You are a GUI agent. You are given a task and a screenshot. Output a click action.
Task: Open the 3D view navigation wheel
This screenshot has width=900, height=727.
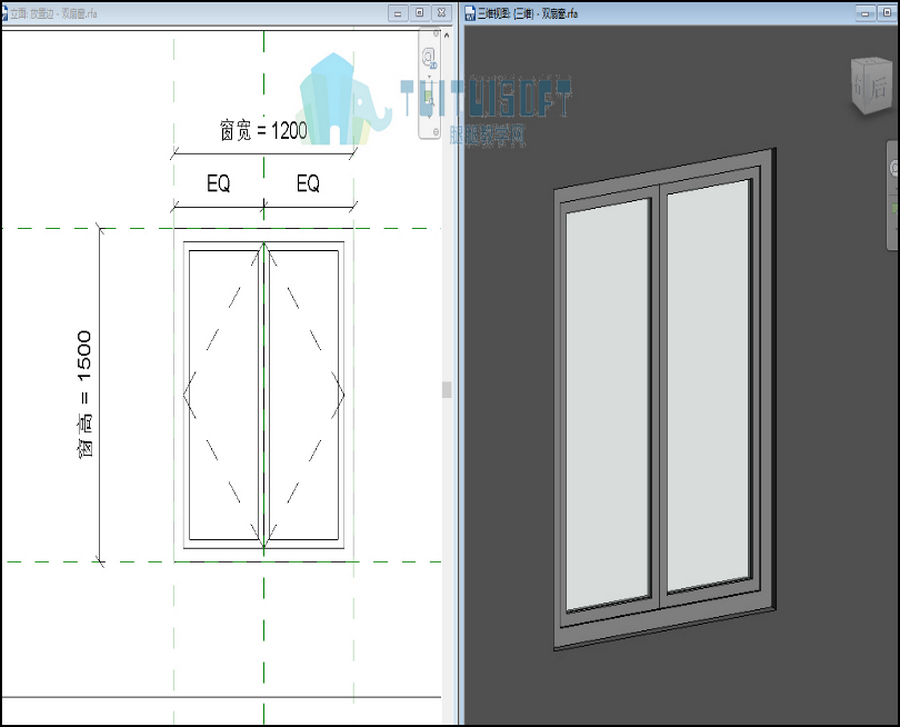895,168
